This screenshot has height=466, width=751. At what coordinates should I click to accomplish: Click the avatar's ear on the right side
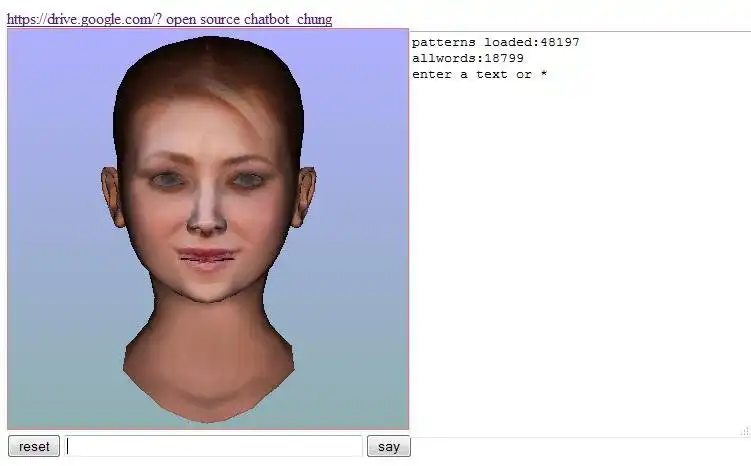304,196
